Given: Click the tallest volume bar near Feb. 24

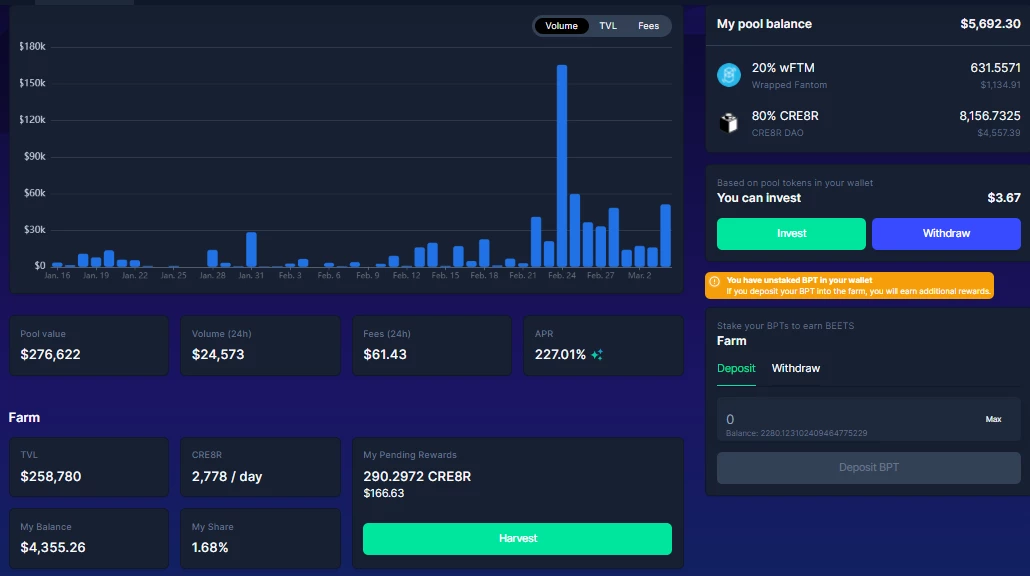Looking at the screenshot, I should point(562,166).
